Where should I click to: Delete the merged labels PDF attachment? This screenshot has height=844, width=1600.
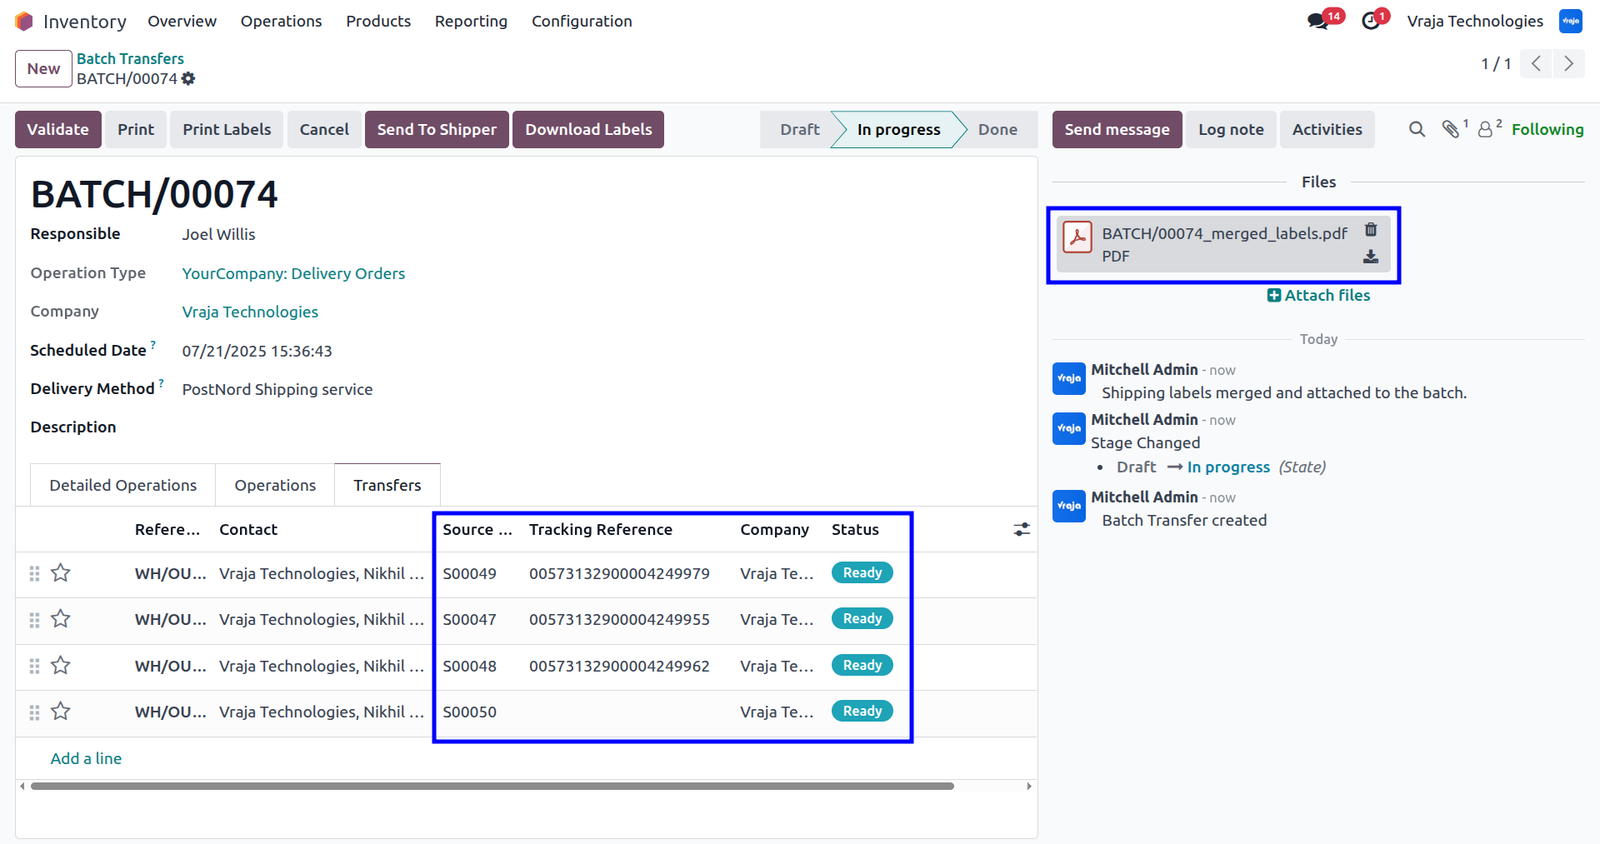1371,230
